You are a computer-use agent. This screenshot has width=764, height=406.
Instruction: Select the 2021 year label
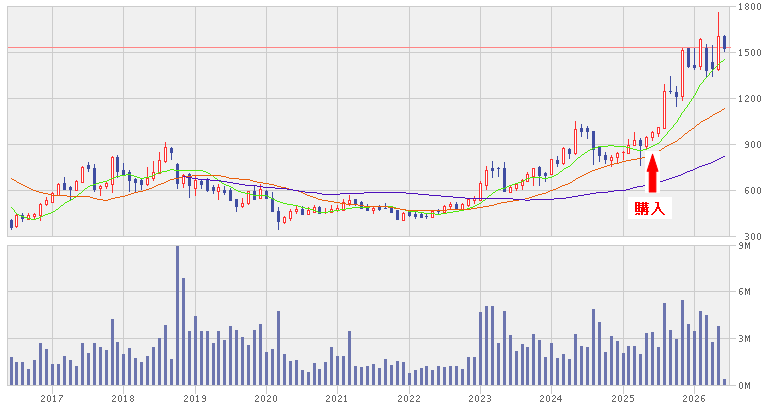pos(338,399)
